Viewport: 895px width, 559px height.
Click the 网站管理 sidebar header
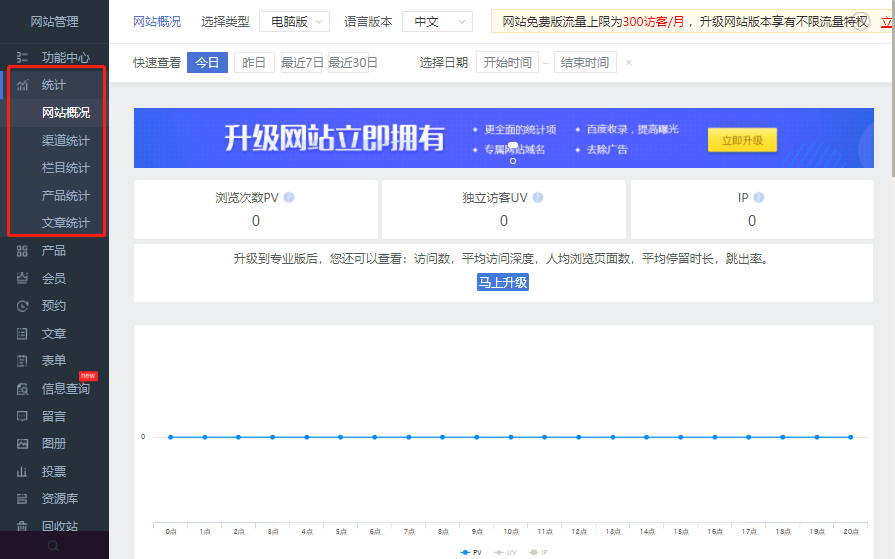[x=54, y=22]
